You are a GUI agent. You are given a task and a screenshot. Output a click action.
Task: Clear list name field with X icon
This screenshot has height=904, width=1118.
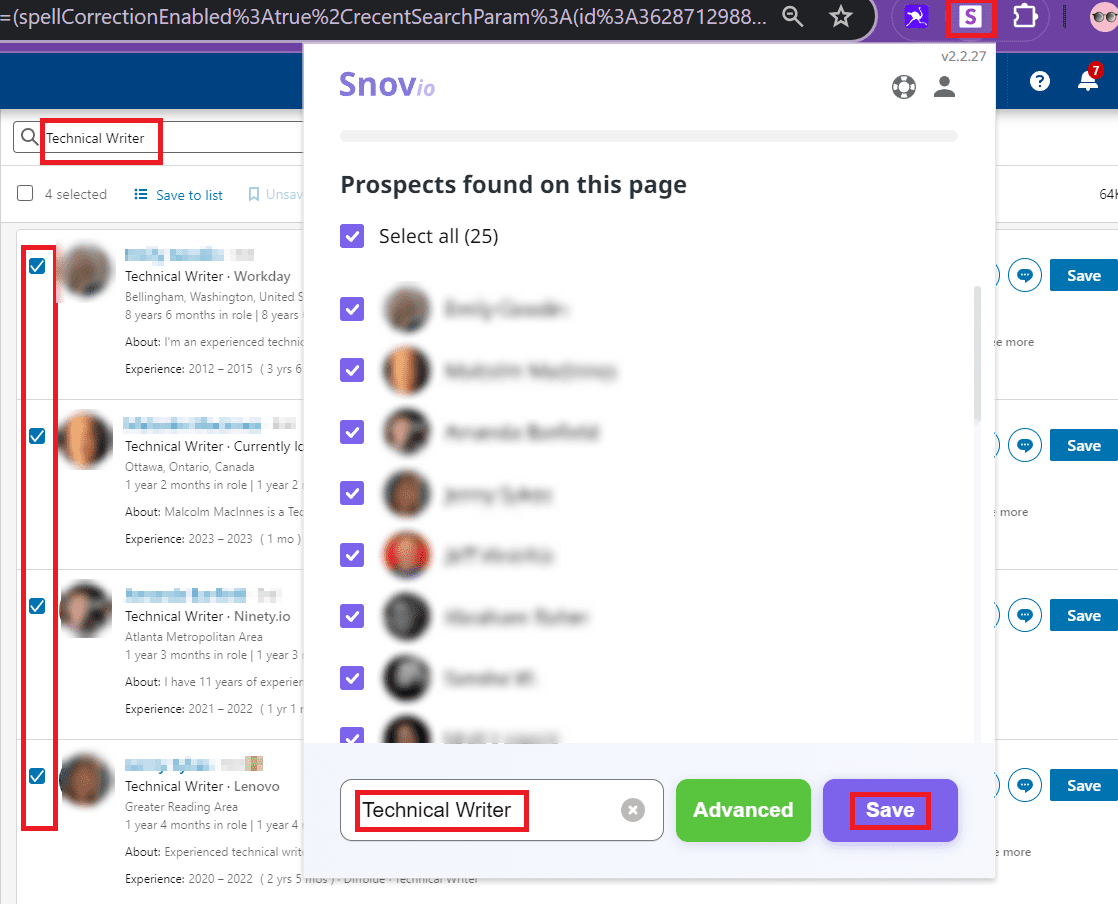click(632, 810)
